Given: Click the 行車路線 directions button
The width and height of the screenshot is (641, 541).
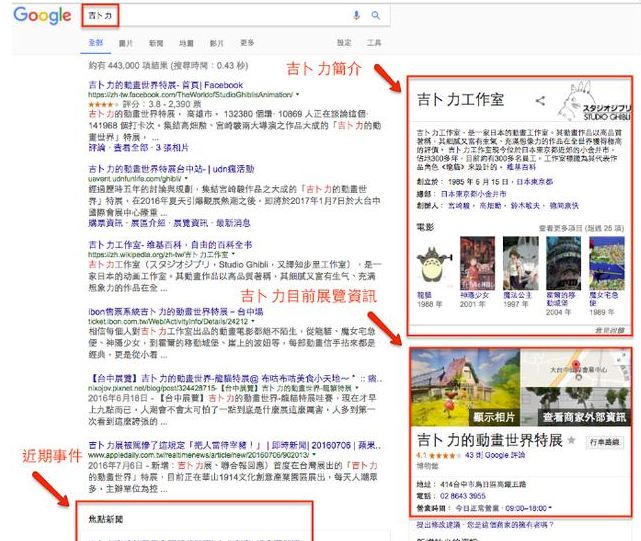Looking at the screenshot, I should coord(605,442).
